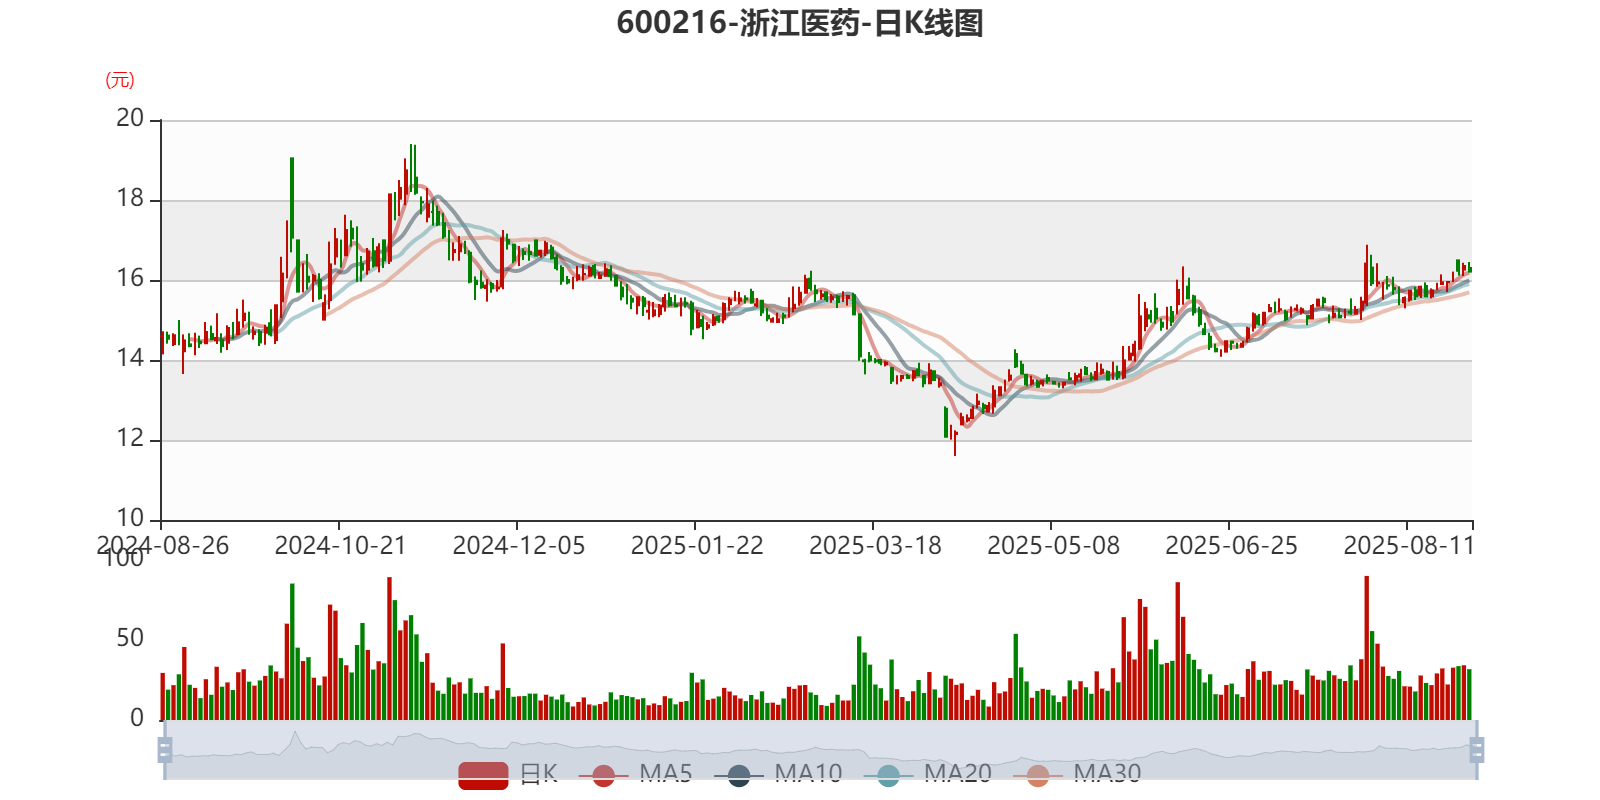The height and width of the screenshot is (800, 1600).
Task: Click the left handle of the zoom slider
Action: click(x=165, y=750)
